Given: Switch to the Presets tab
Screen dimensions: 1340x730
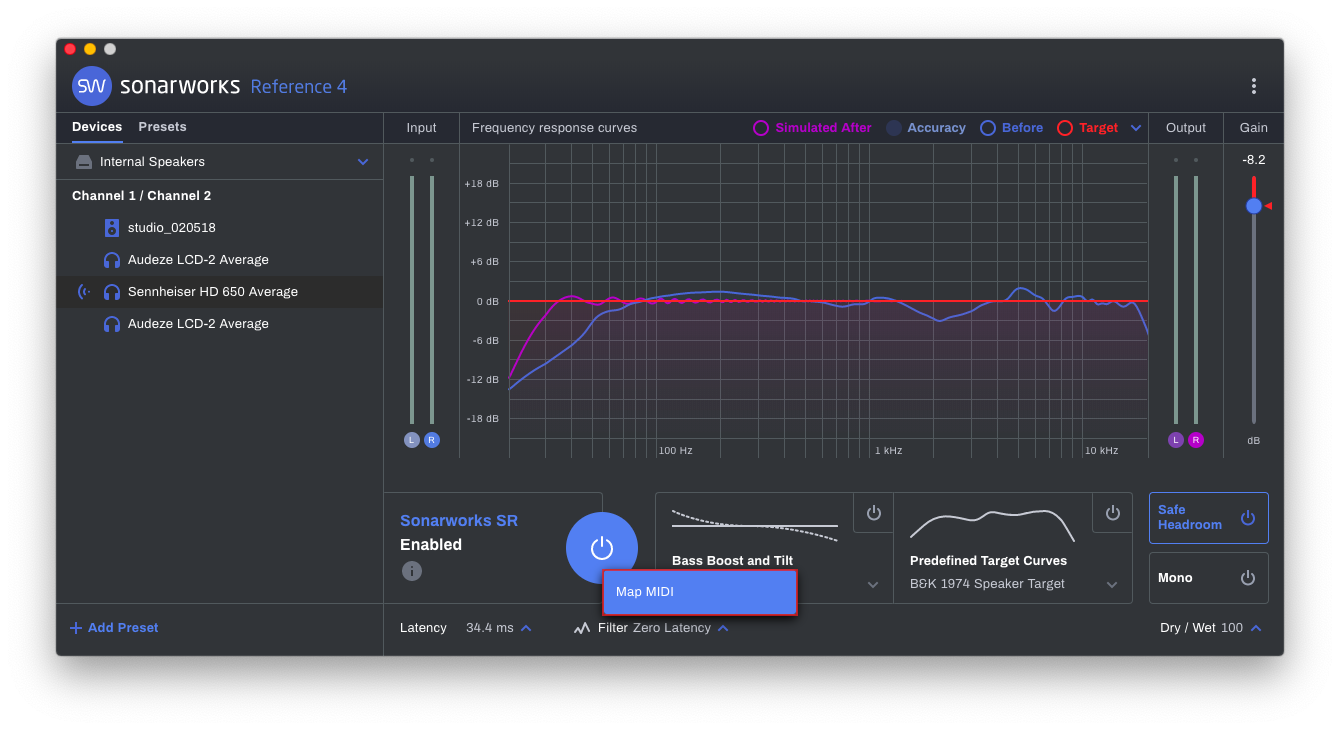Looking at the screenshot, I should click(162, 127).
